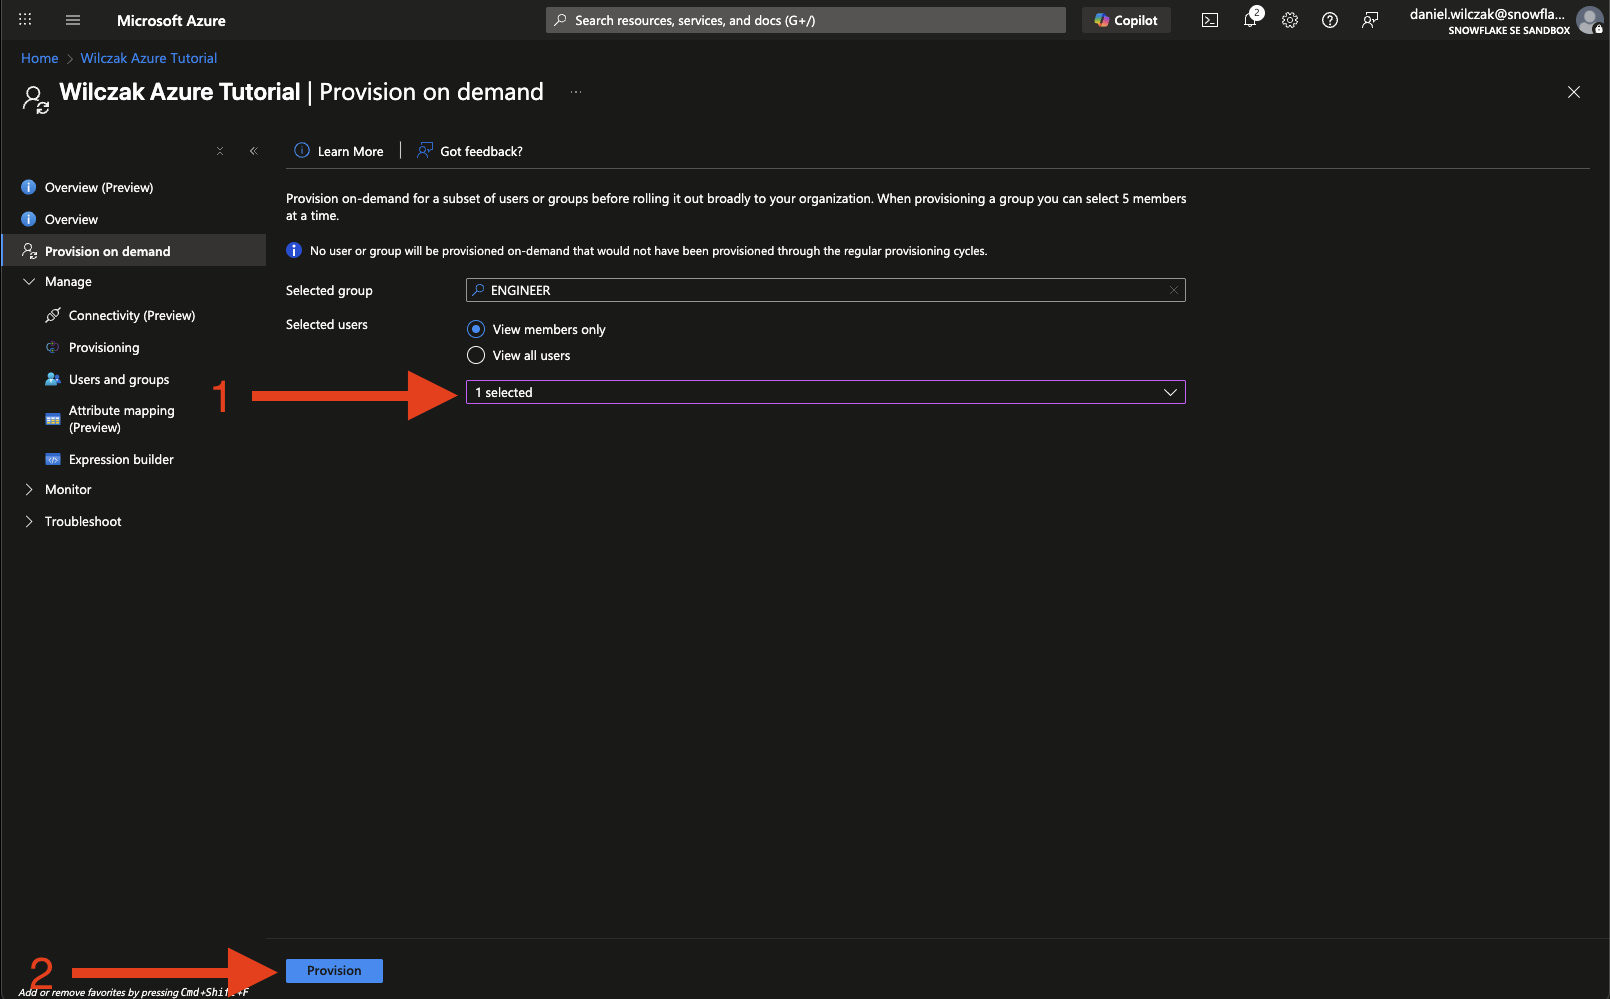Screen dimensions: 1610x999
Task: Open Cloud Shell from the top bar
Action: click(1210, 20)
